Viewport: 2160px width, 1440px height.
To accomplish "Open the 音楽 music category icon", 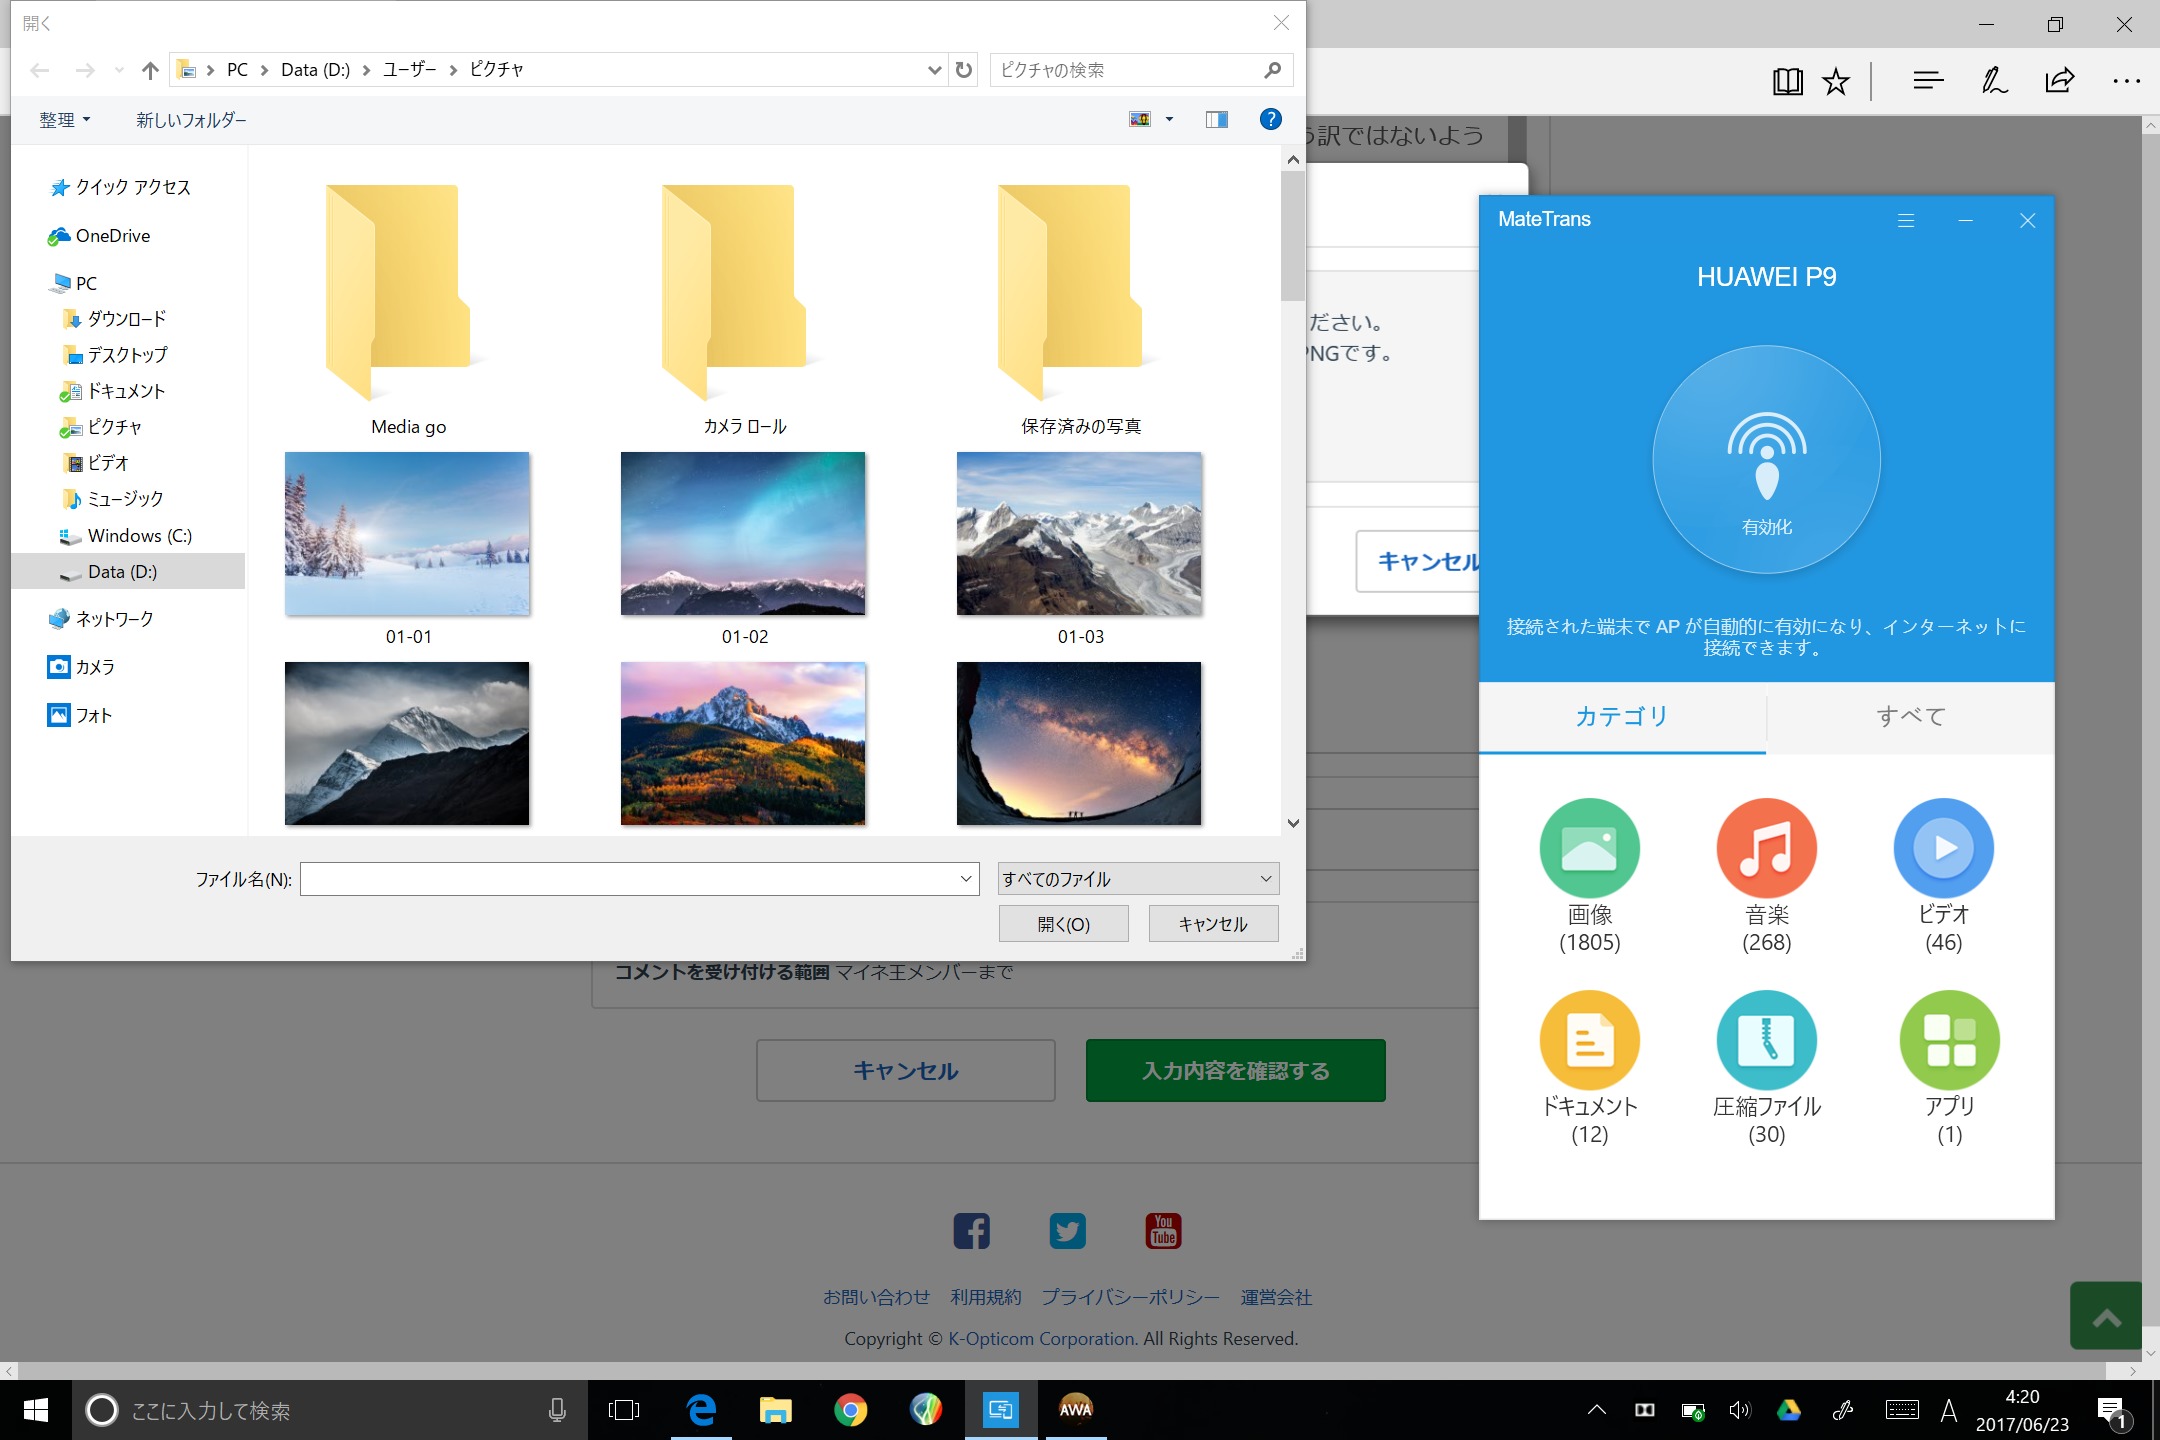I will [x=1766, y=848].
